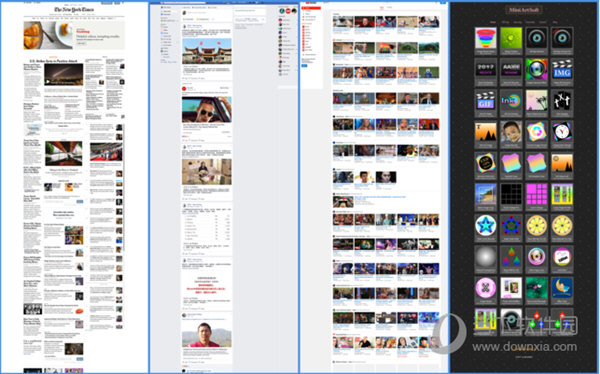
Task: Open the blue star with red dots icon
Action: coord(511,225)
